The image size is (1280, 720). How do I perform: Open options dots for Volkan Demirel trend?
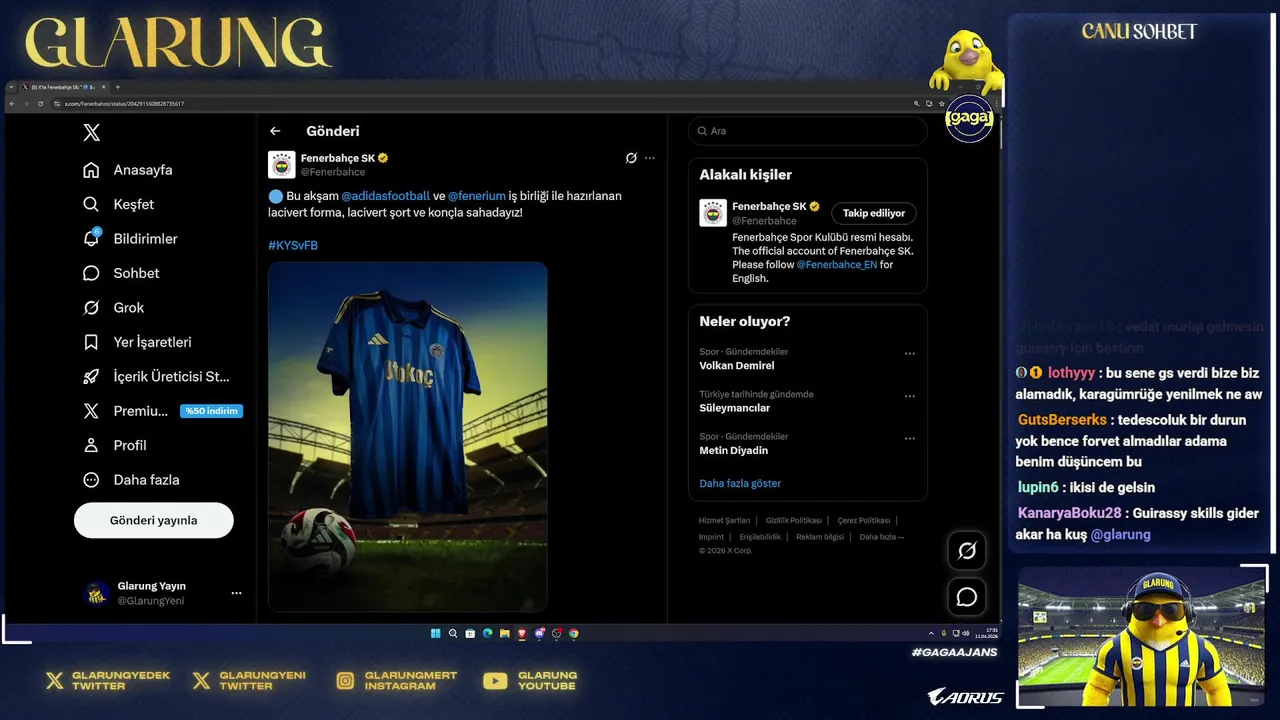[x=910, y=353]
